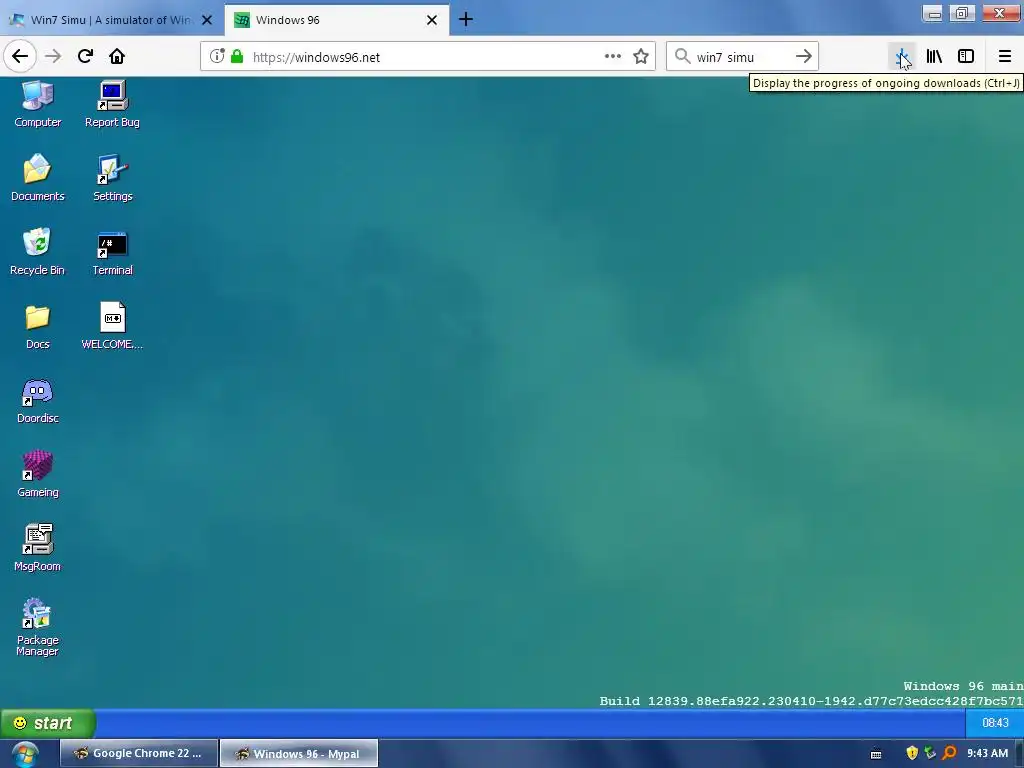
Task: Open the page actions three-dot menu
Action: pos(613,56)
